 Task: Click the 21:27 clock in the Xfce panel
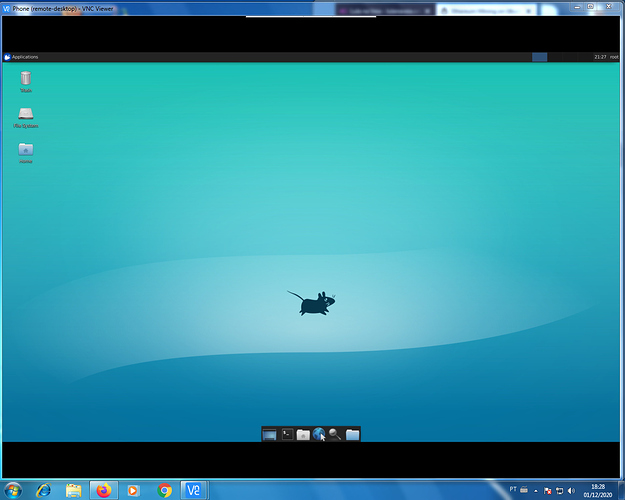pyautogui.click(x=600, y=57)
